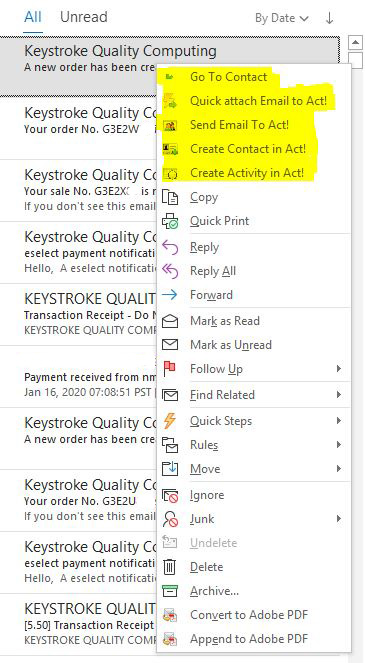
Task: Select Create Activity in Act! menu entry
Action: [x=247, y=173]
